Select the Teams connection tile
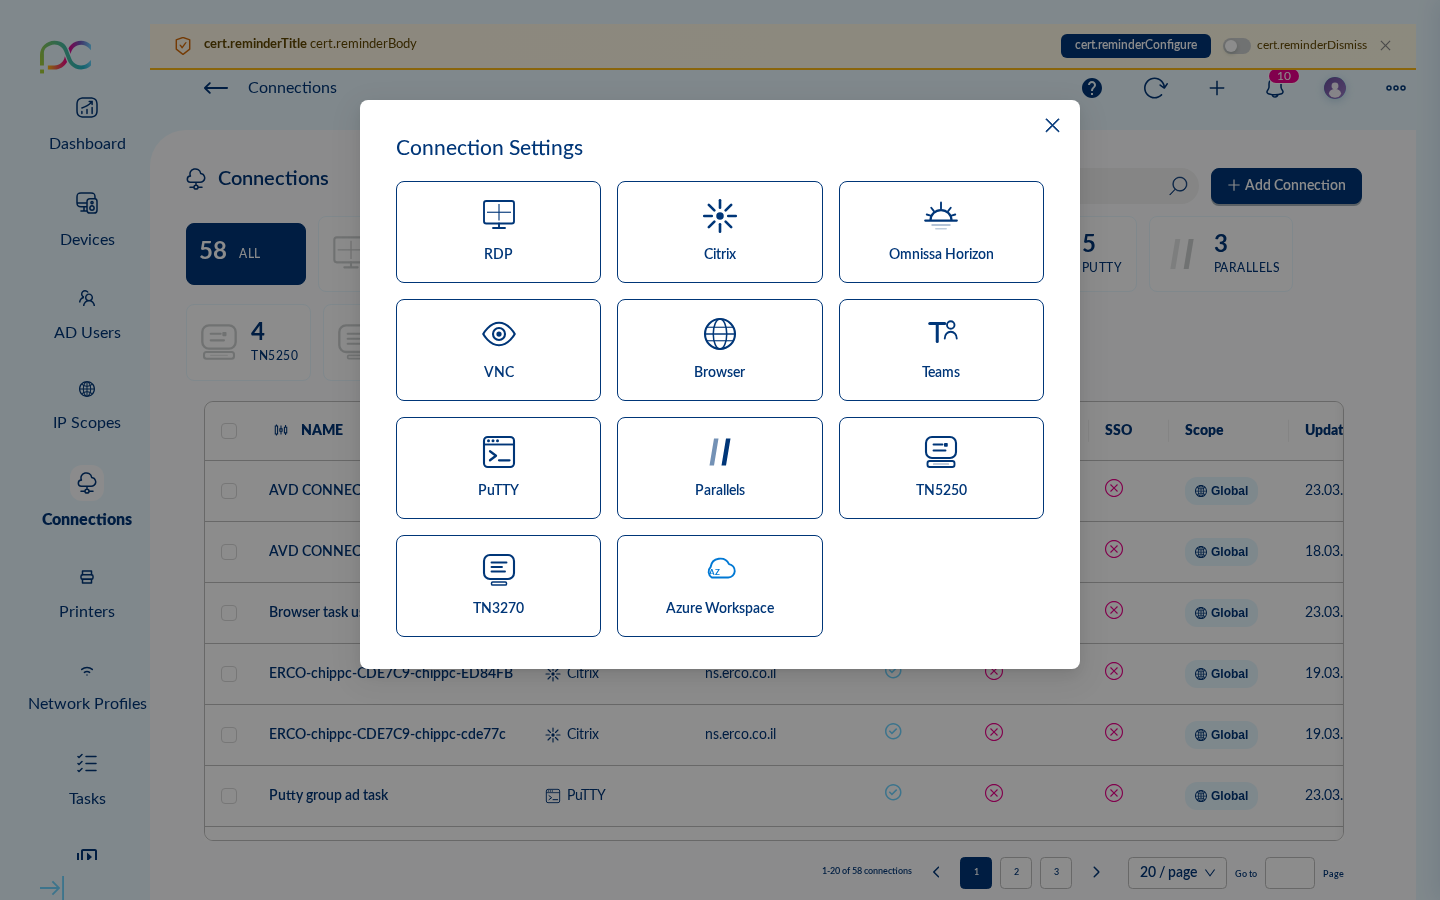1440x900 pixels. click(x=940, y=350)
